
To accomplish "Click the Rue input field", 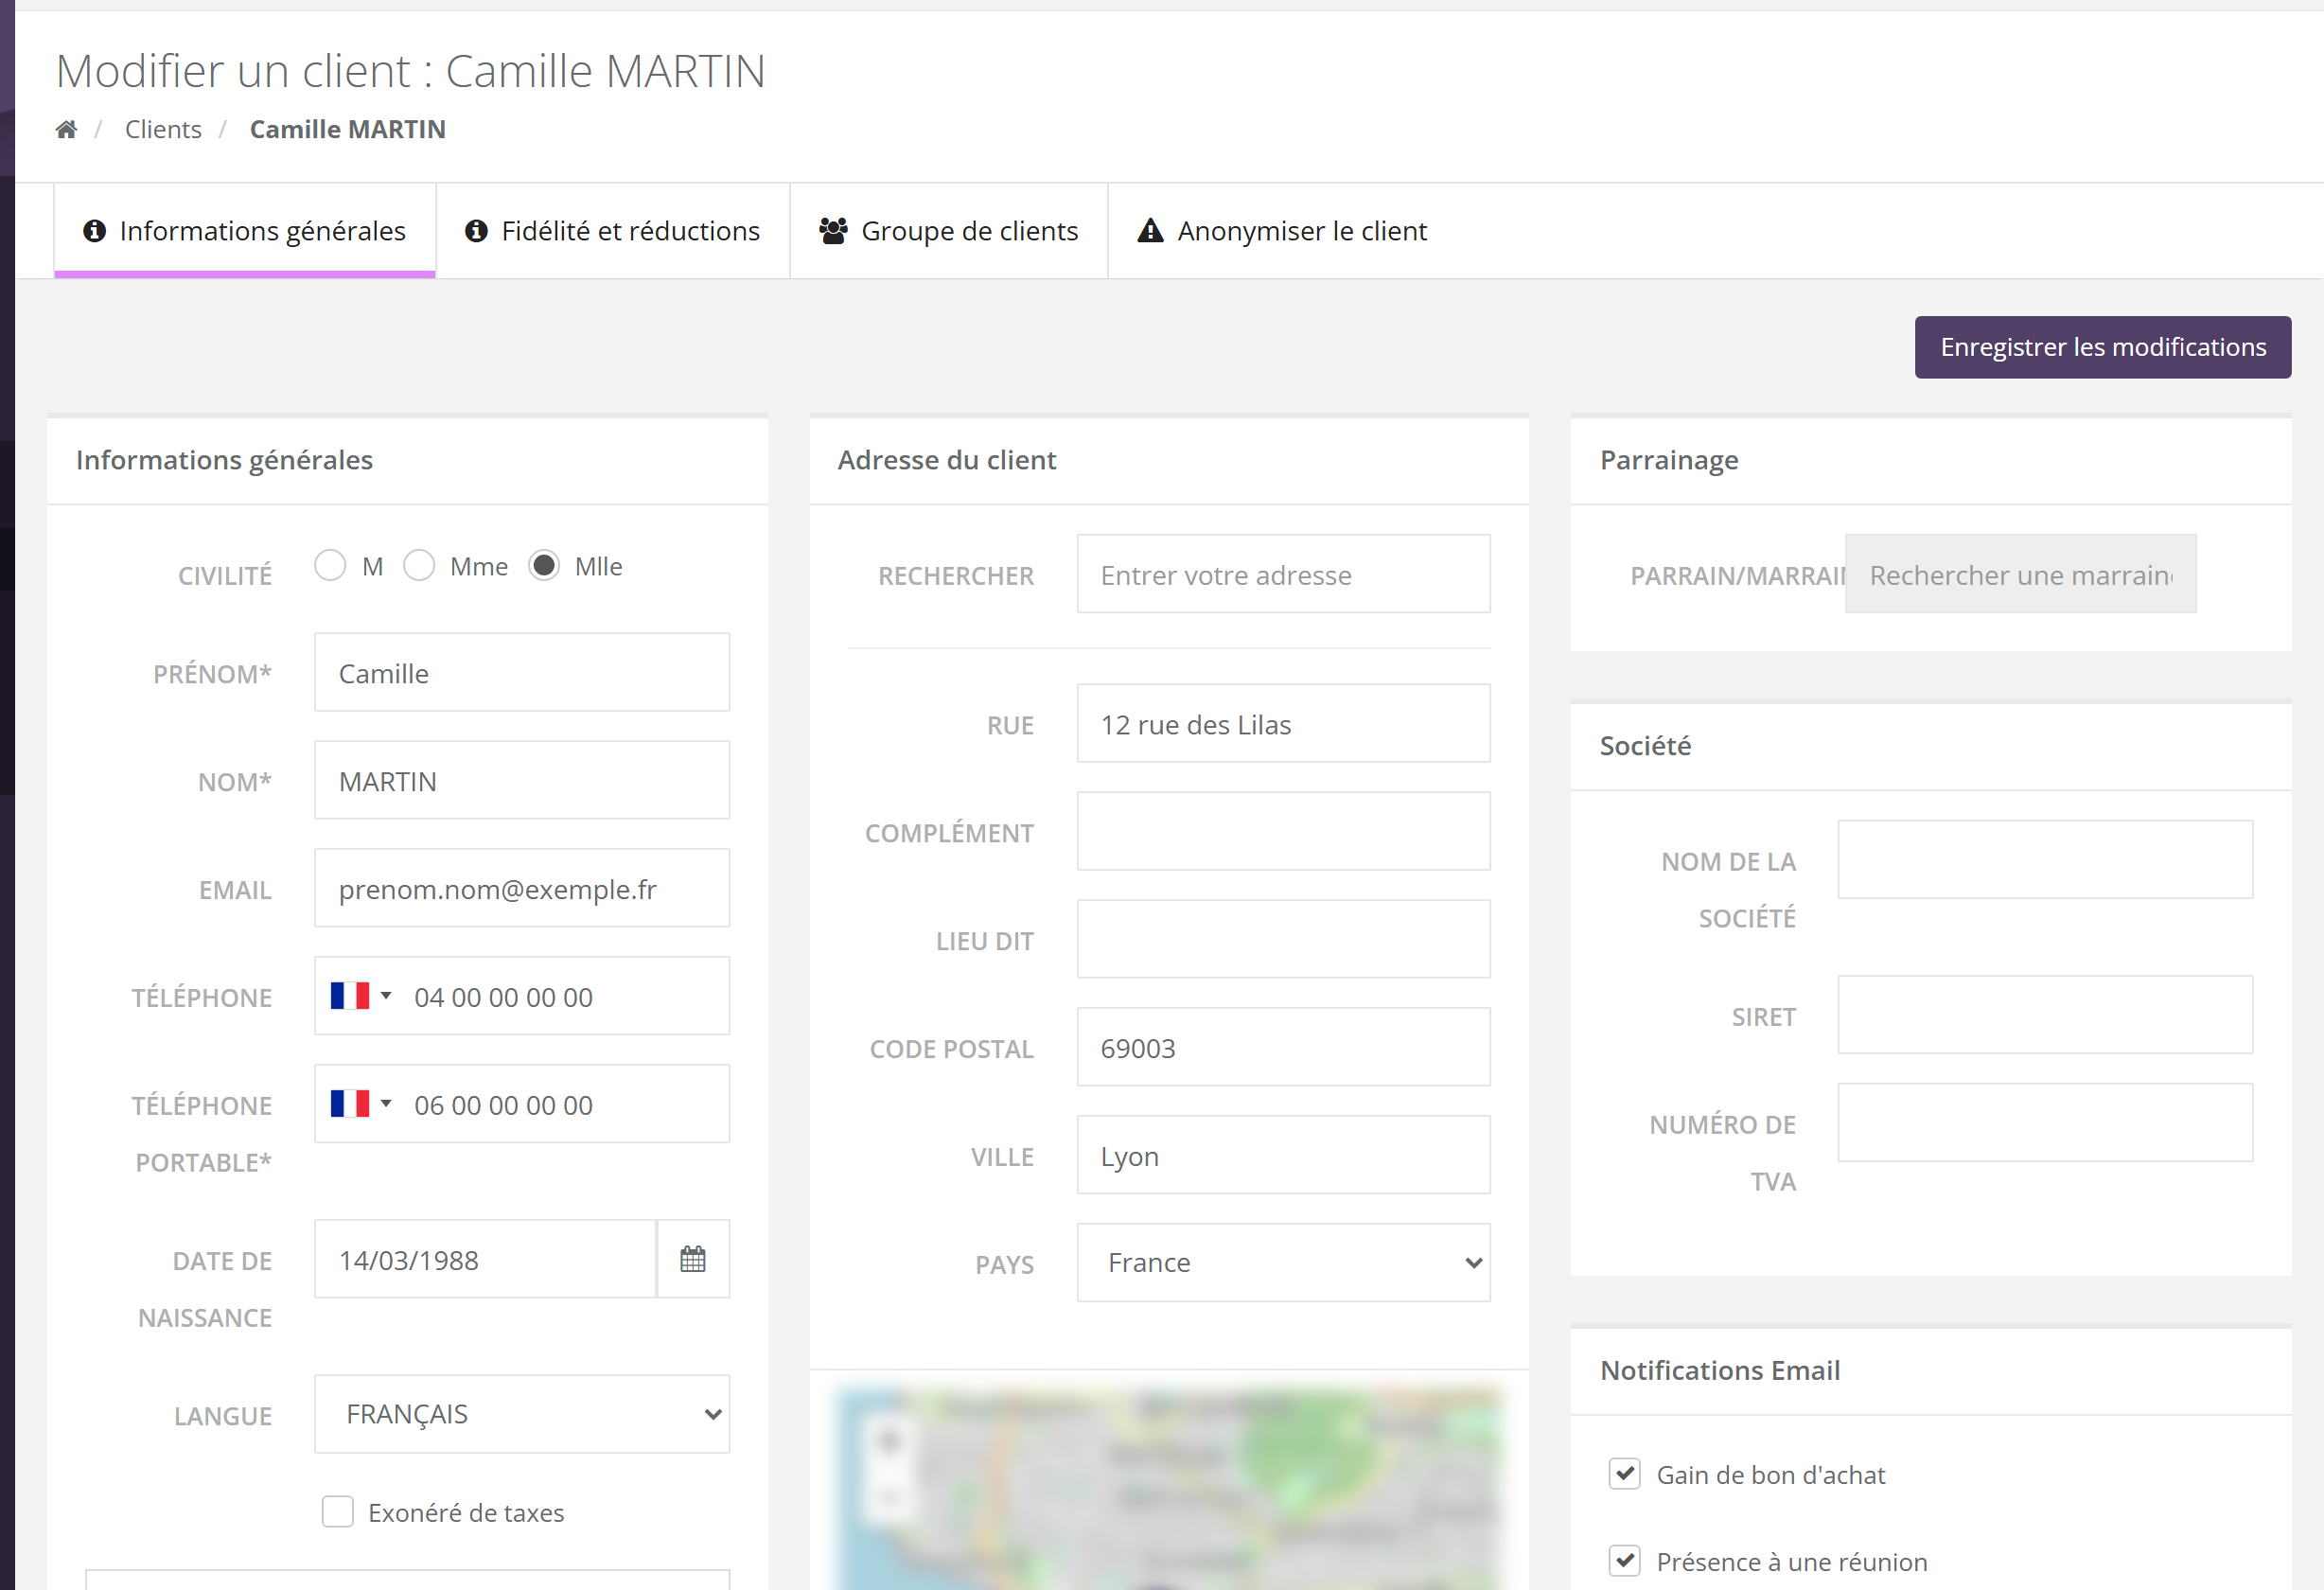I will (x=1284, y=724).
